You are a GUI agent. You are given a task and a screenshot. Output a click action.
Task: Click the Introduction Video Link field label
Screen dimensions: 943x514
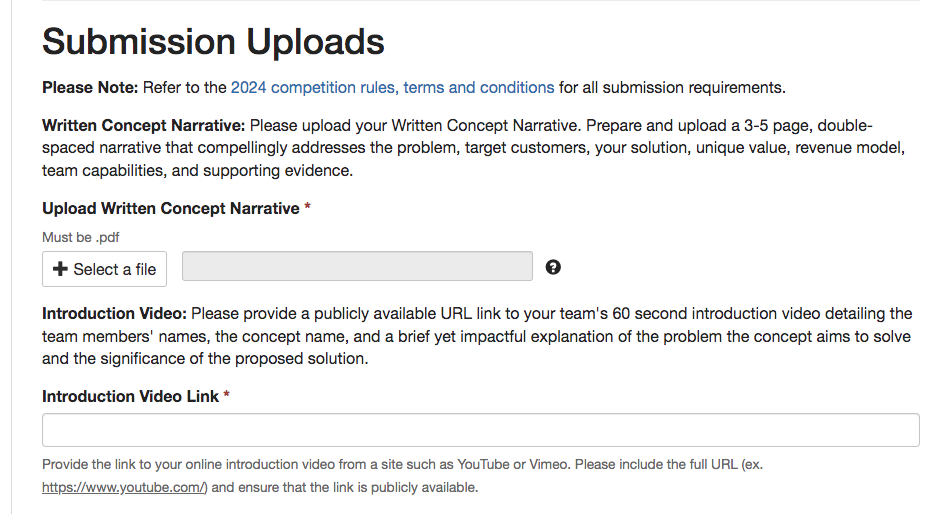pyautogui.click(x=131, y=397)
